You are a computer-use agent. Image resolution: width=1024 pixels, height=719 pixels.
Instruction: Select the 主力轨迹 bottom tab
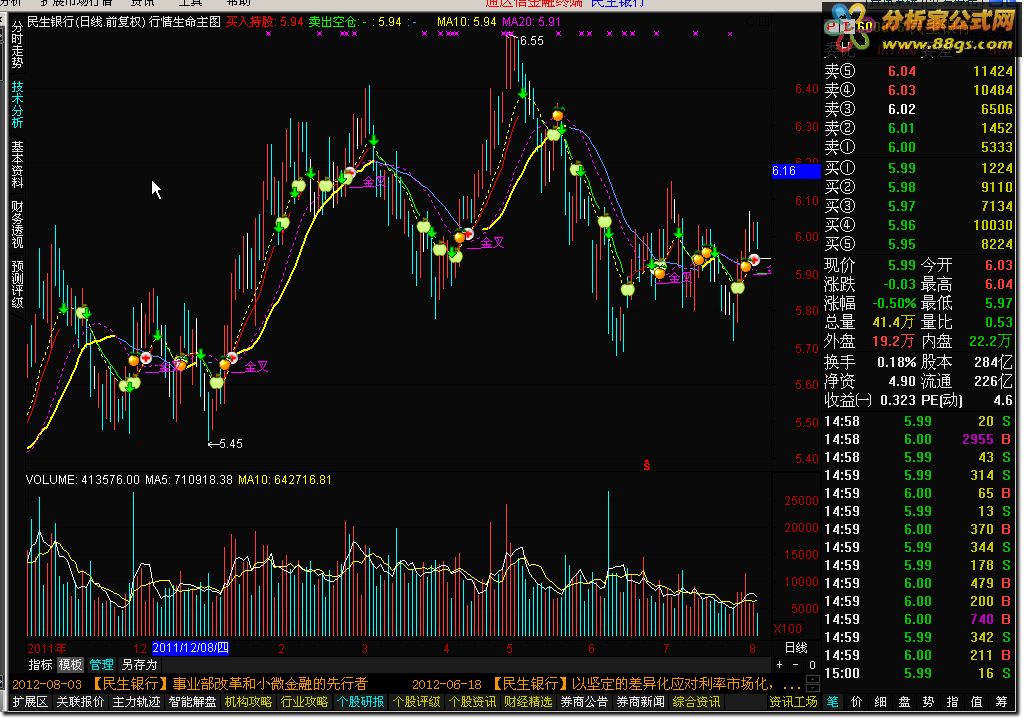(x=136, y=702)
